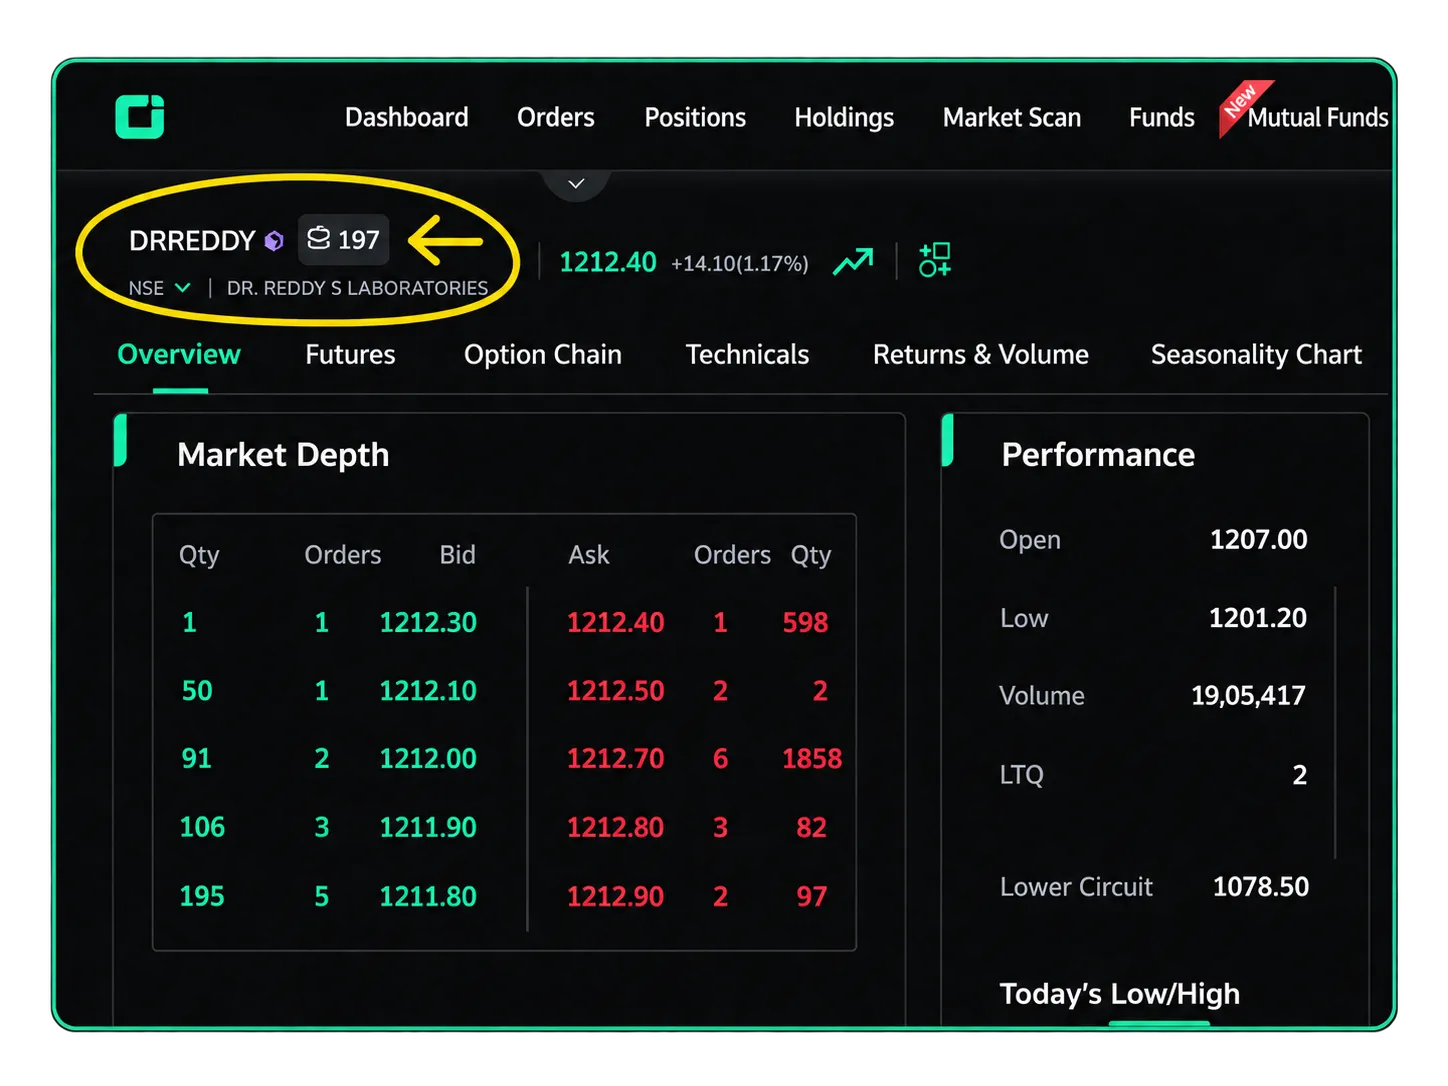This screenshot has width=1448, height=1086.
Task: Open the Mutual Funds section
Action: [1318, 118]
